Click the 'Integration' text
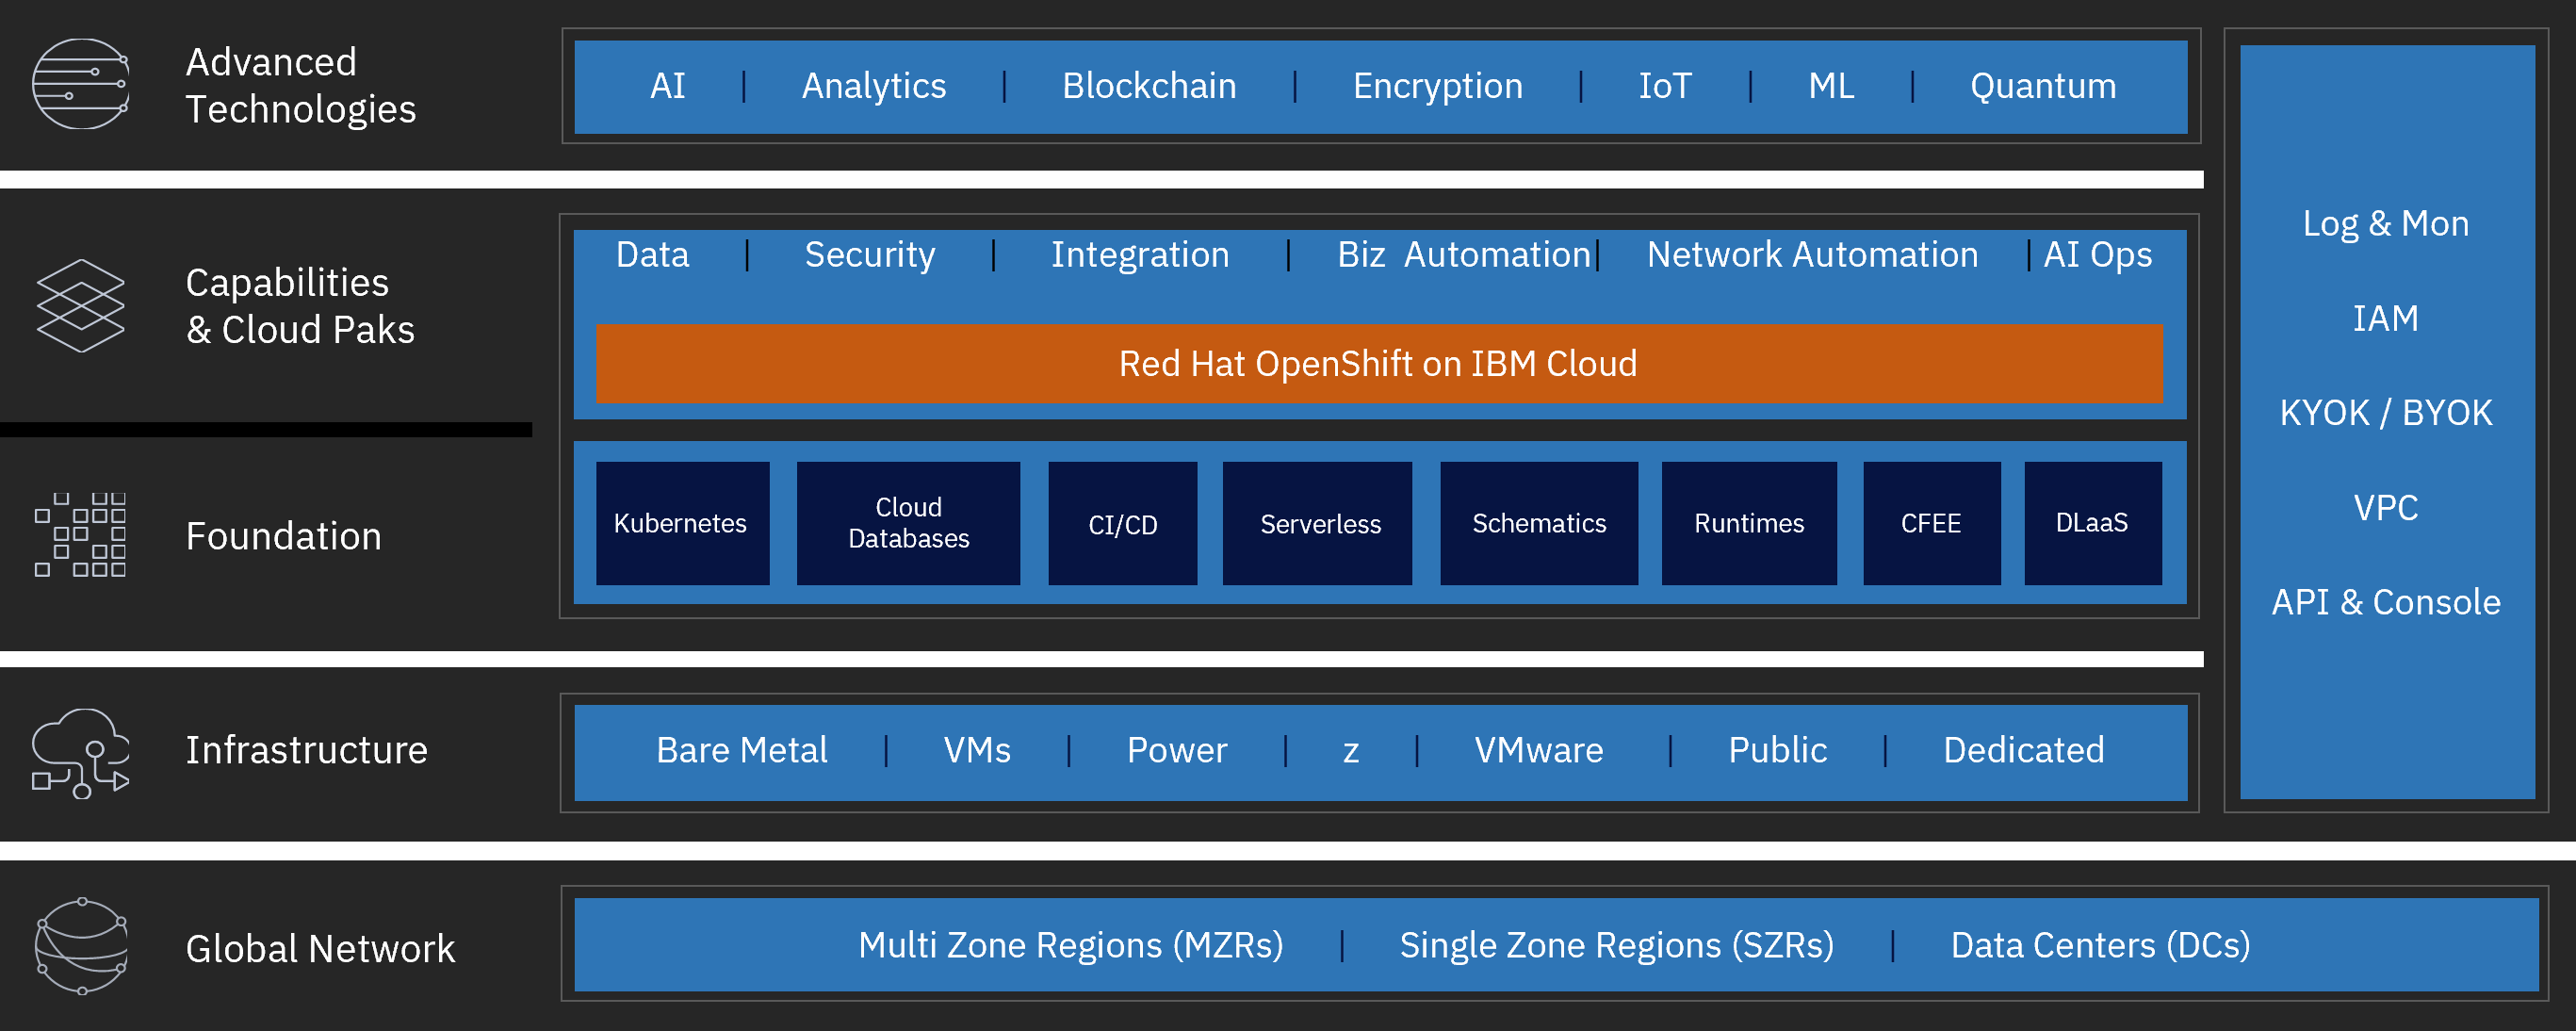The width and height of the screenshot is (2576, 1031). 1140,256
